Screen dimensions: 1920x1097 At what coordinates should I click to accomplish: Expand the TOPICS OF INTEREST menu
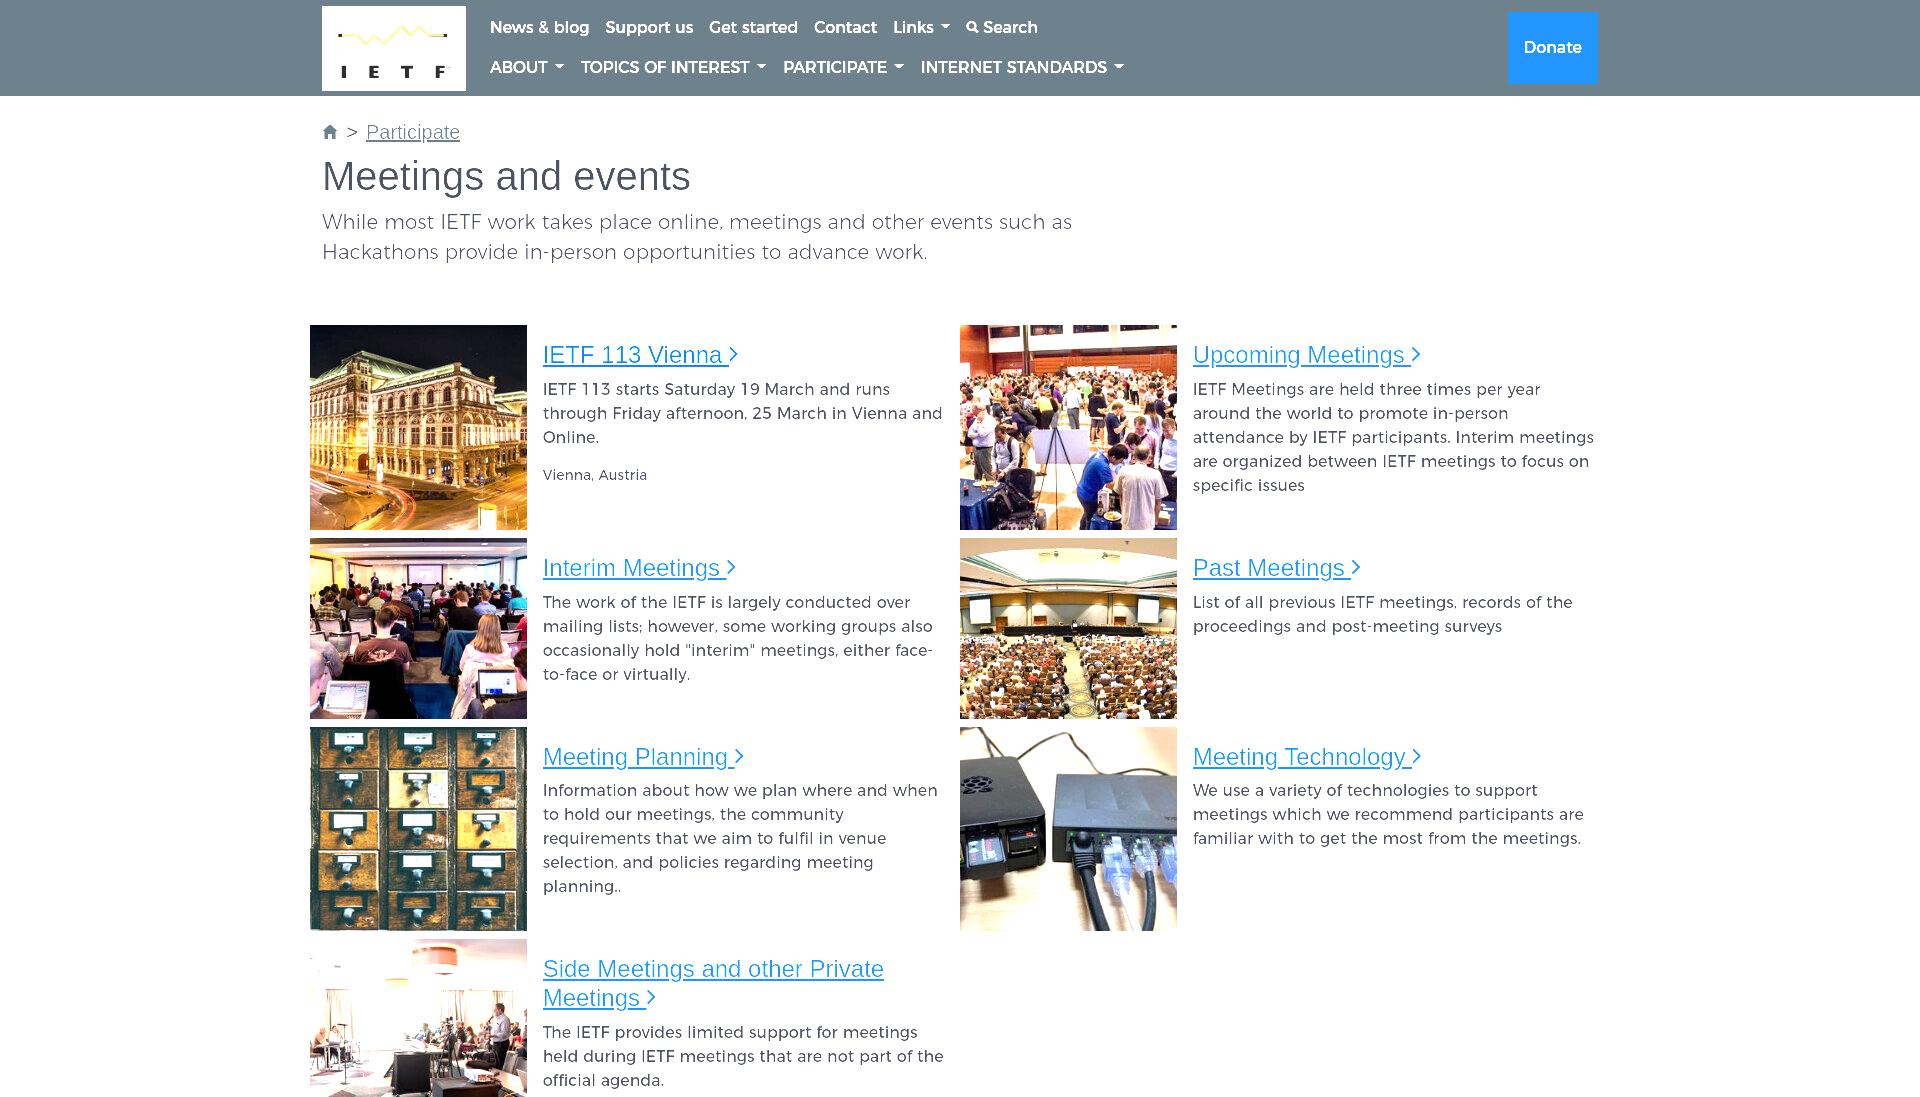pos(673,67)
